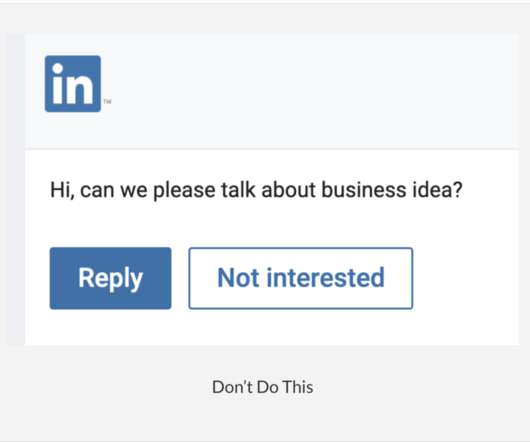Click the word "please" in the message
This screenshot has height=442, width=530.
point(184,191)
